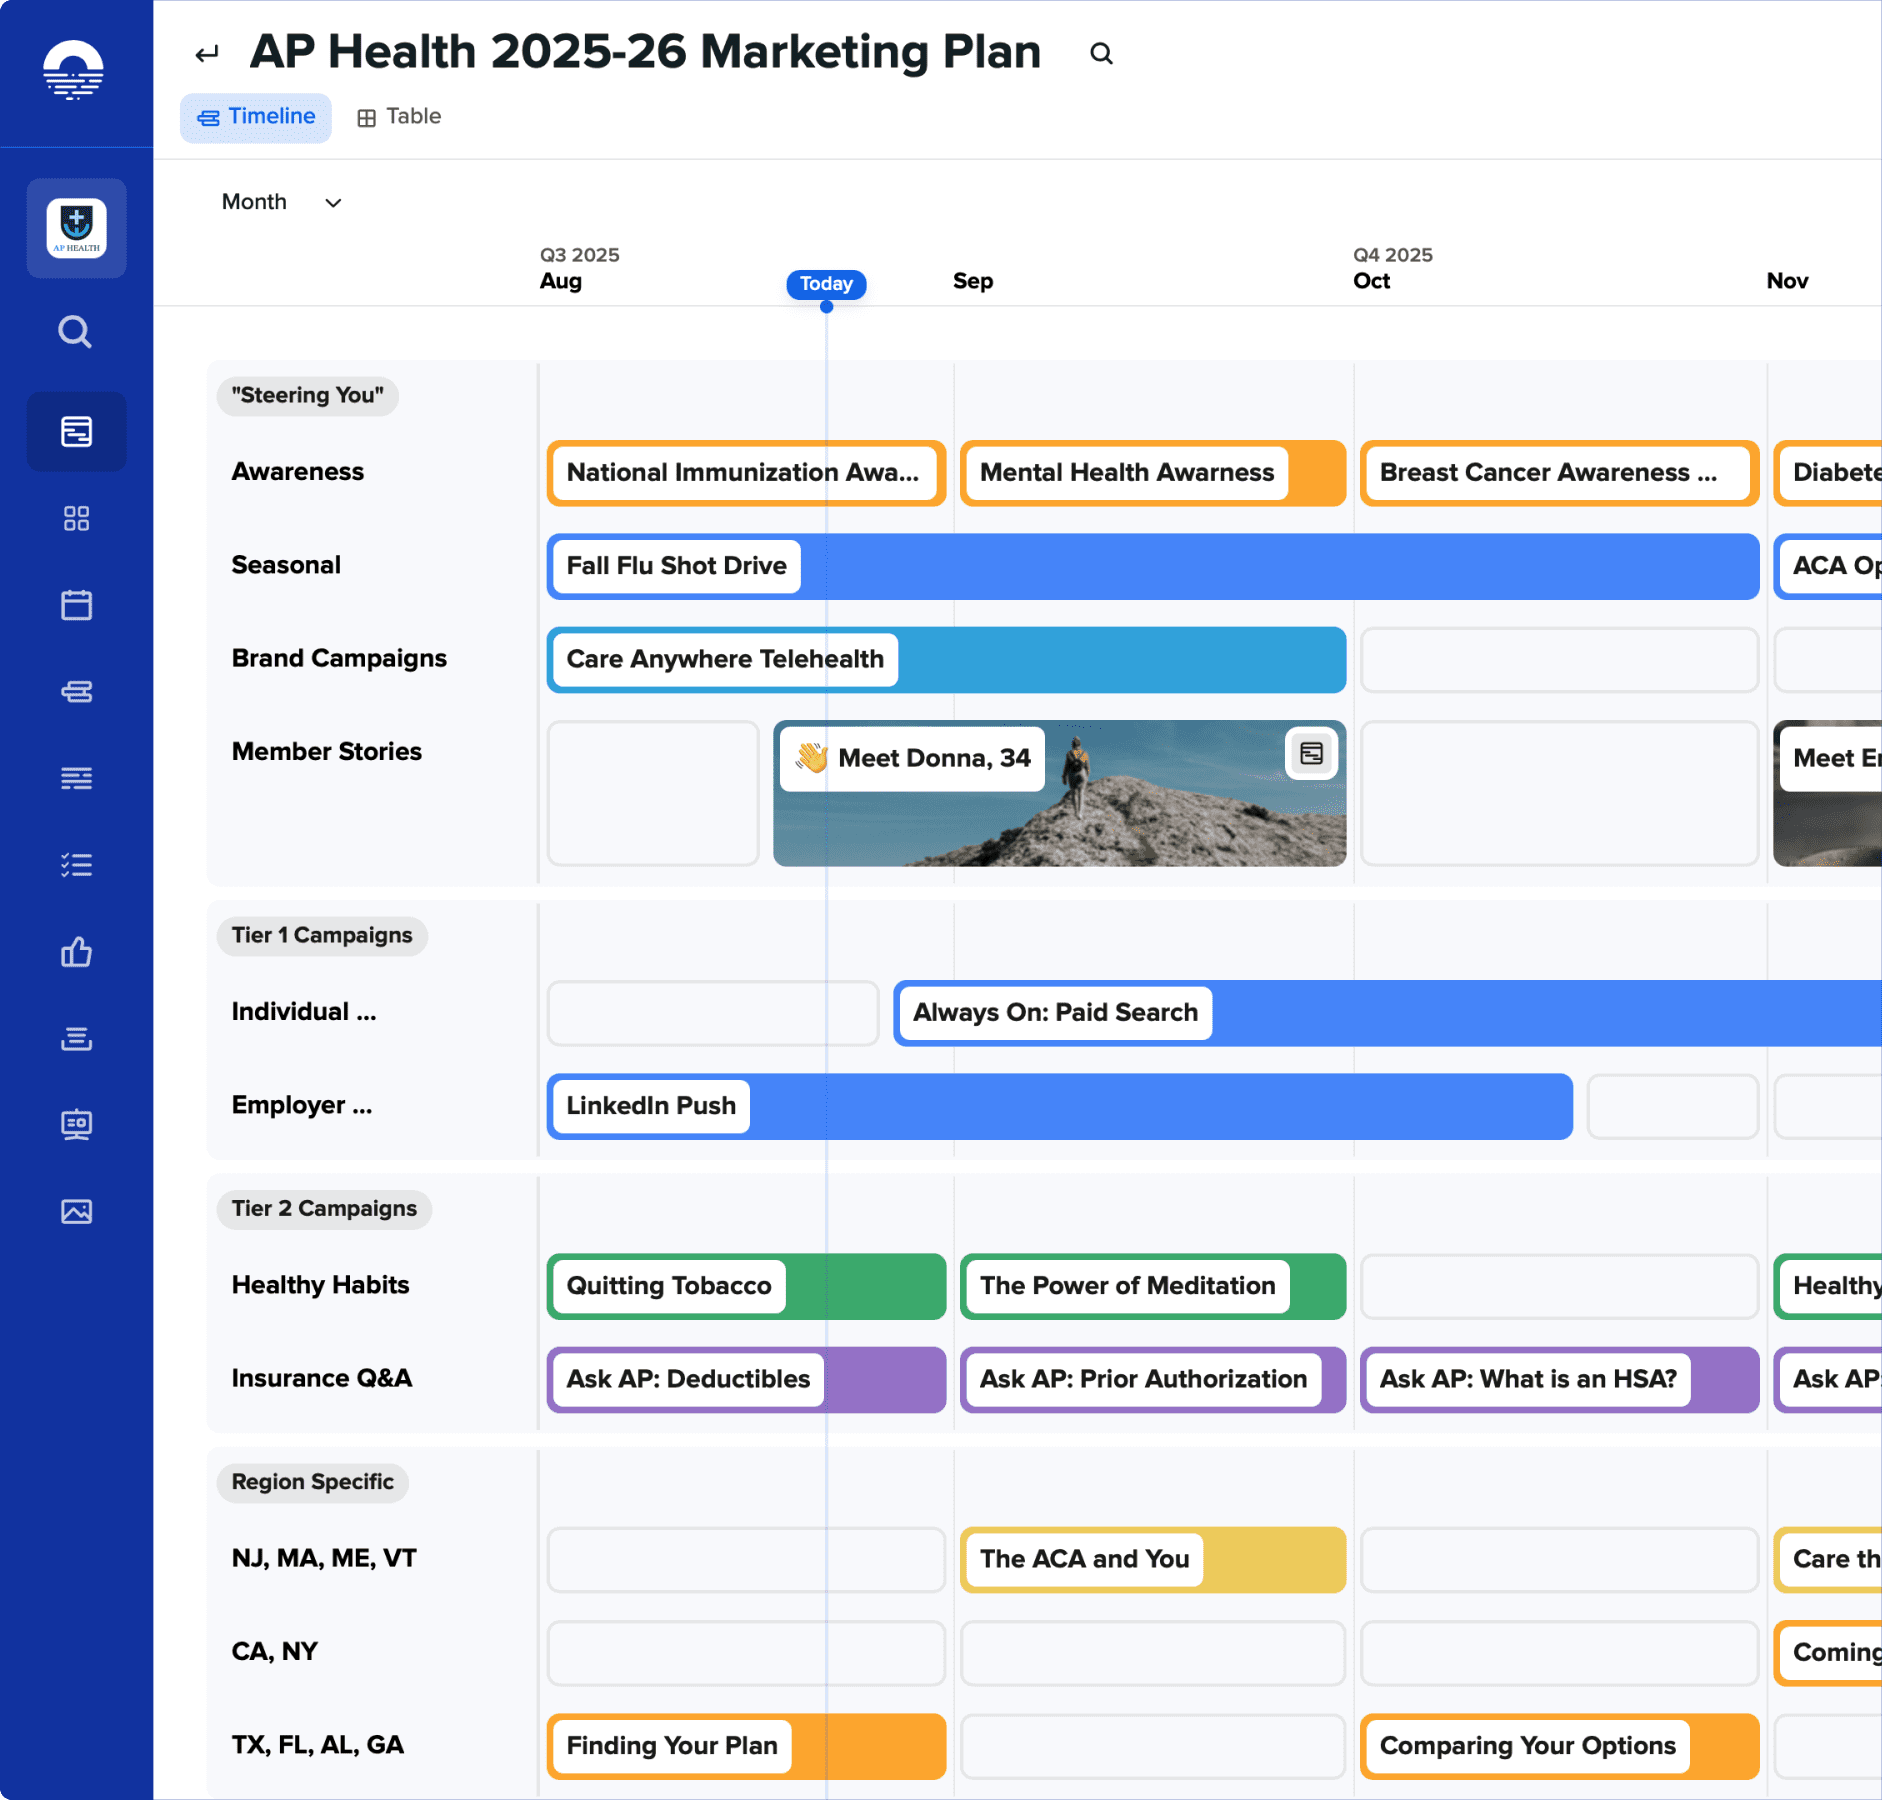Select the Timeline view tab
The image size is (1882, 1800).
point(256,117)
